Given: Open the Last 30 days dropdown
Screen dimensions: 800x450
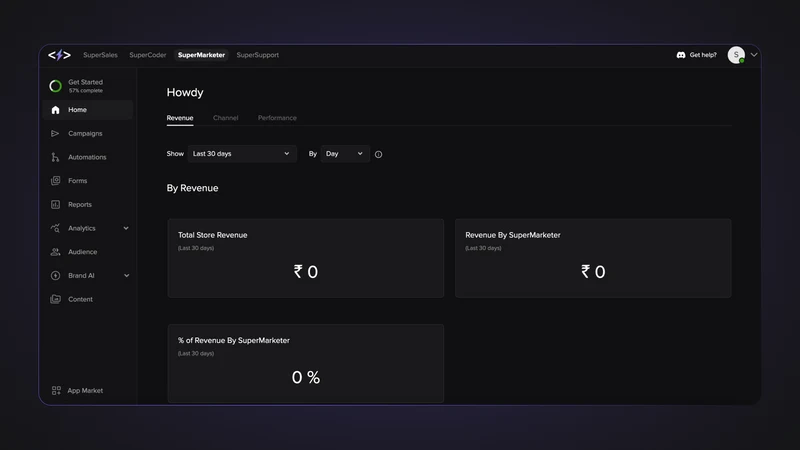Looking at the screenshot, I should pos(242,154).
